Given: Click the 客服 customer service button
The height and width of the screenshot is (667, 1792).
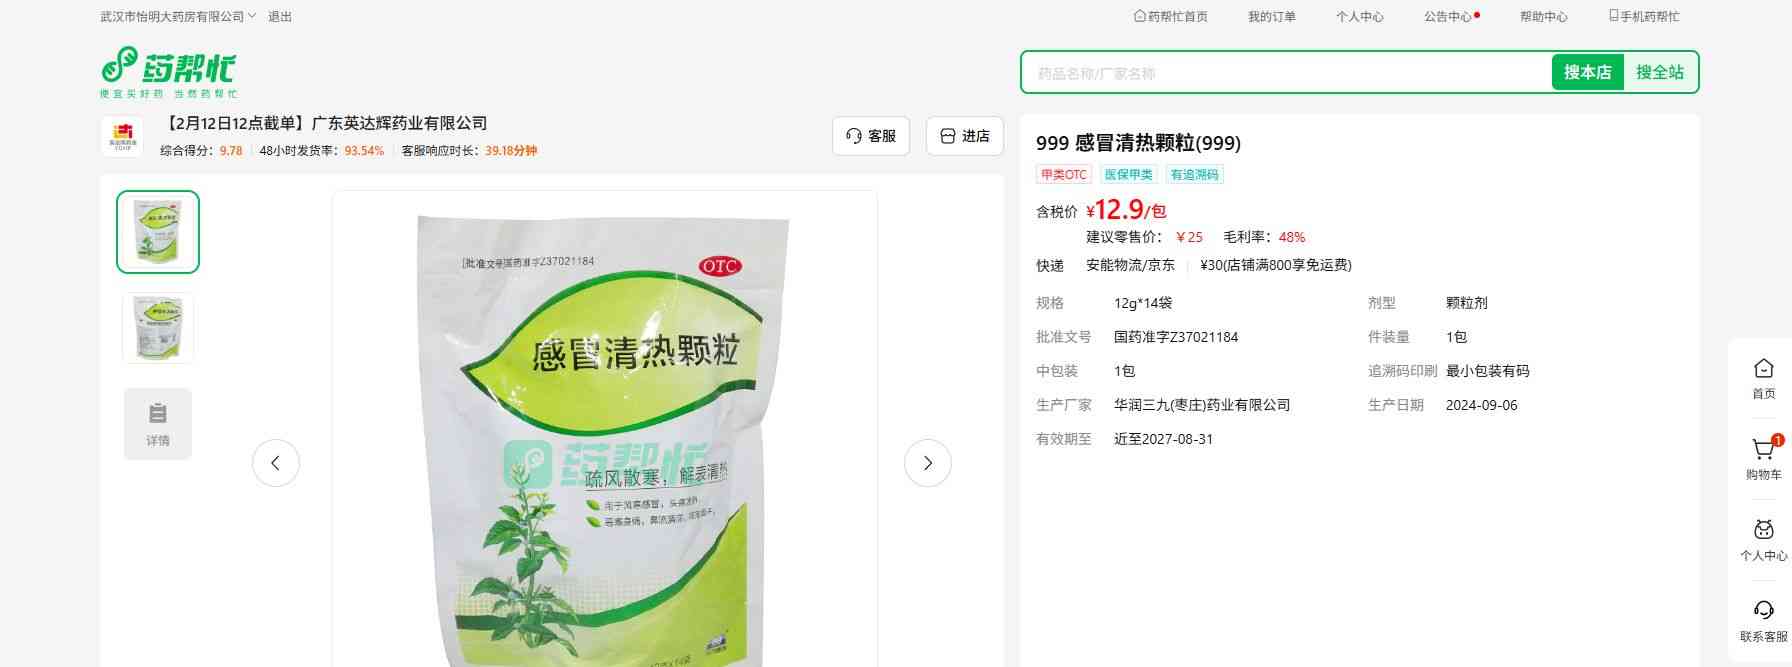Looking at the screenshot, I should pyautogui.click(x=871, y=136).
